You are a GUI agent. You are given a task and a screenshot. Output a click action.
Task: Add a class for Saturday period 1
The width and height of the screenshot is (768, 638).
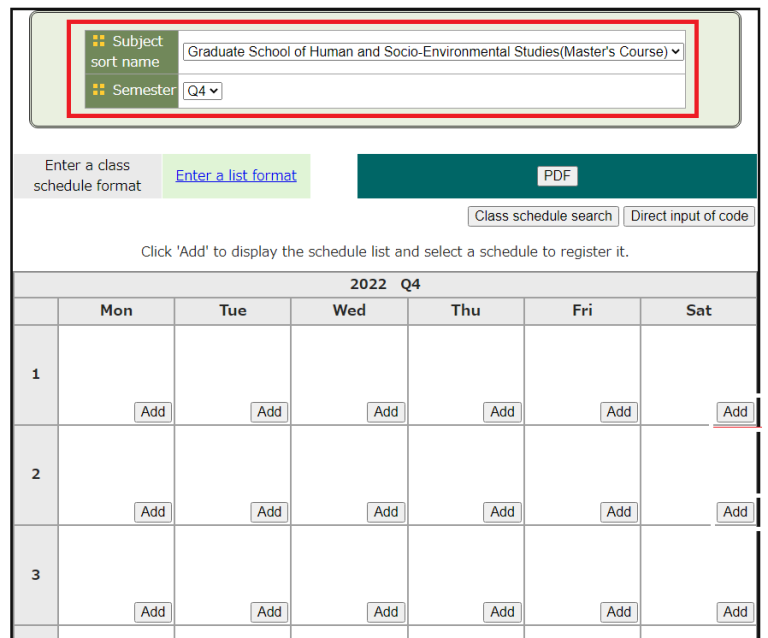point(735,412)
